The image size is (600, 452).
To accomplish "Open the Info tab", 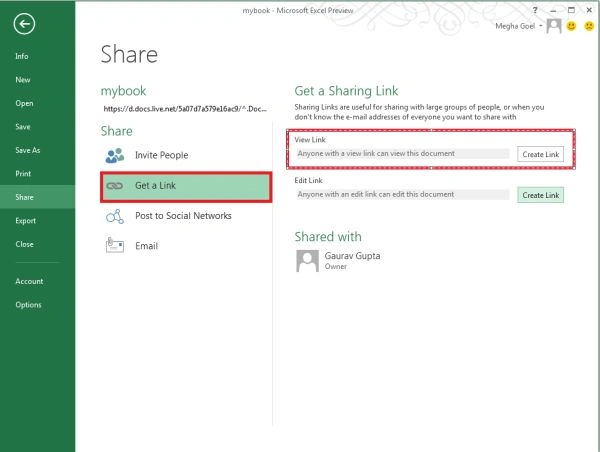I will click(x=22, y=56).
